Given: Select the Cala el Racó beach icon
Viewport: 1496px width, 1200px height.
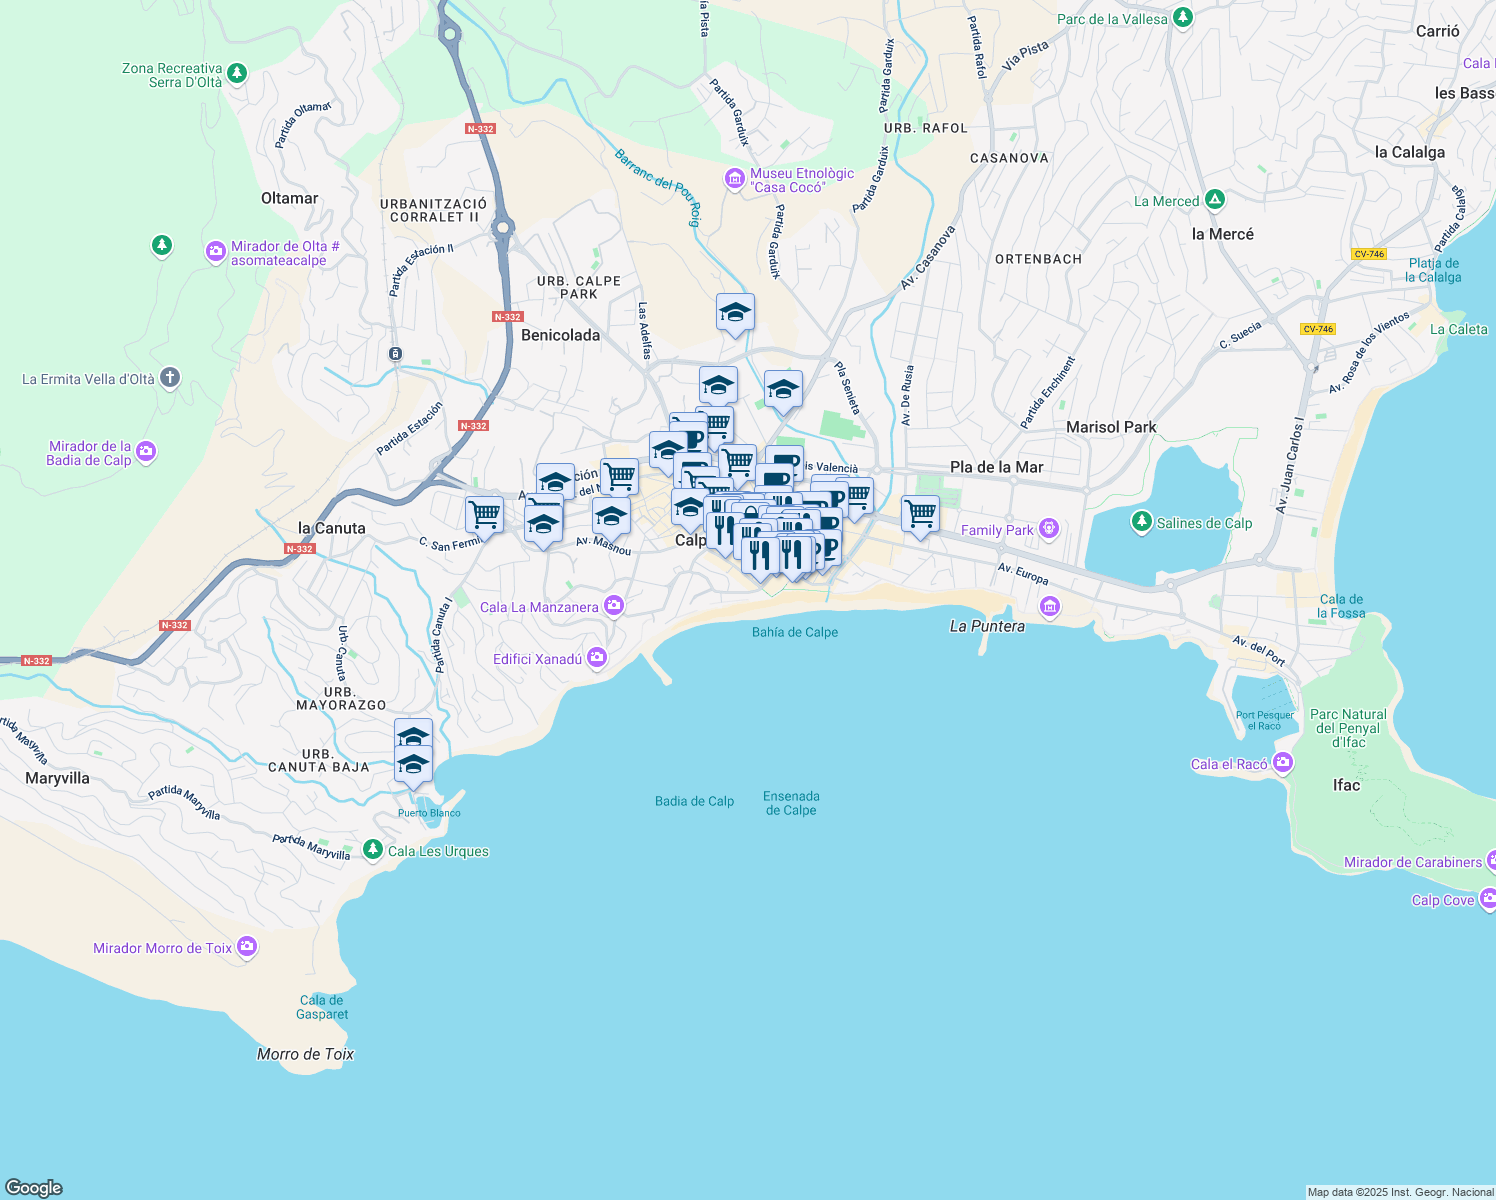Looking at the screenshot, I should tap(1283, 762).
